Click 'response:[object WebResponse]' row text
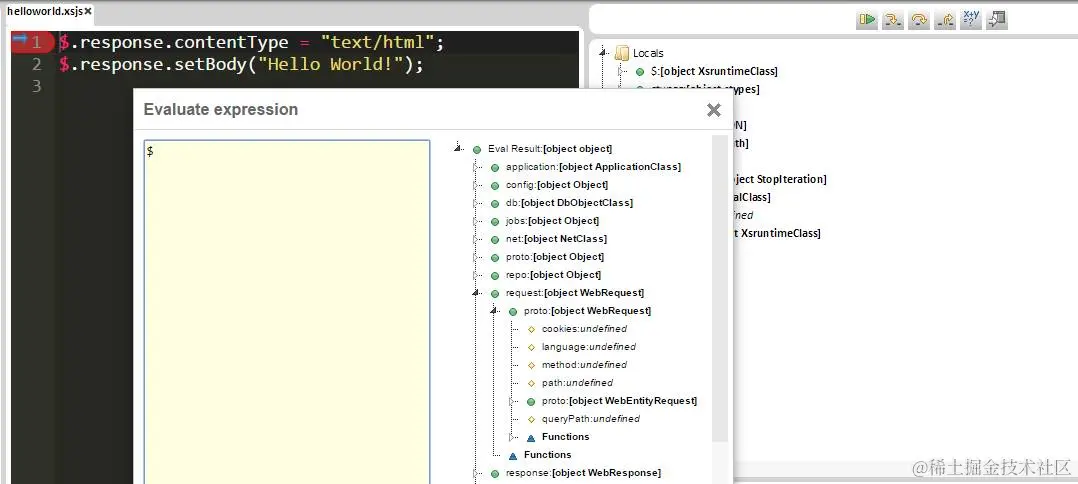This screenshot has width=1078, height=484. point(583,472)
